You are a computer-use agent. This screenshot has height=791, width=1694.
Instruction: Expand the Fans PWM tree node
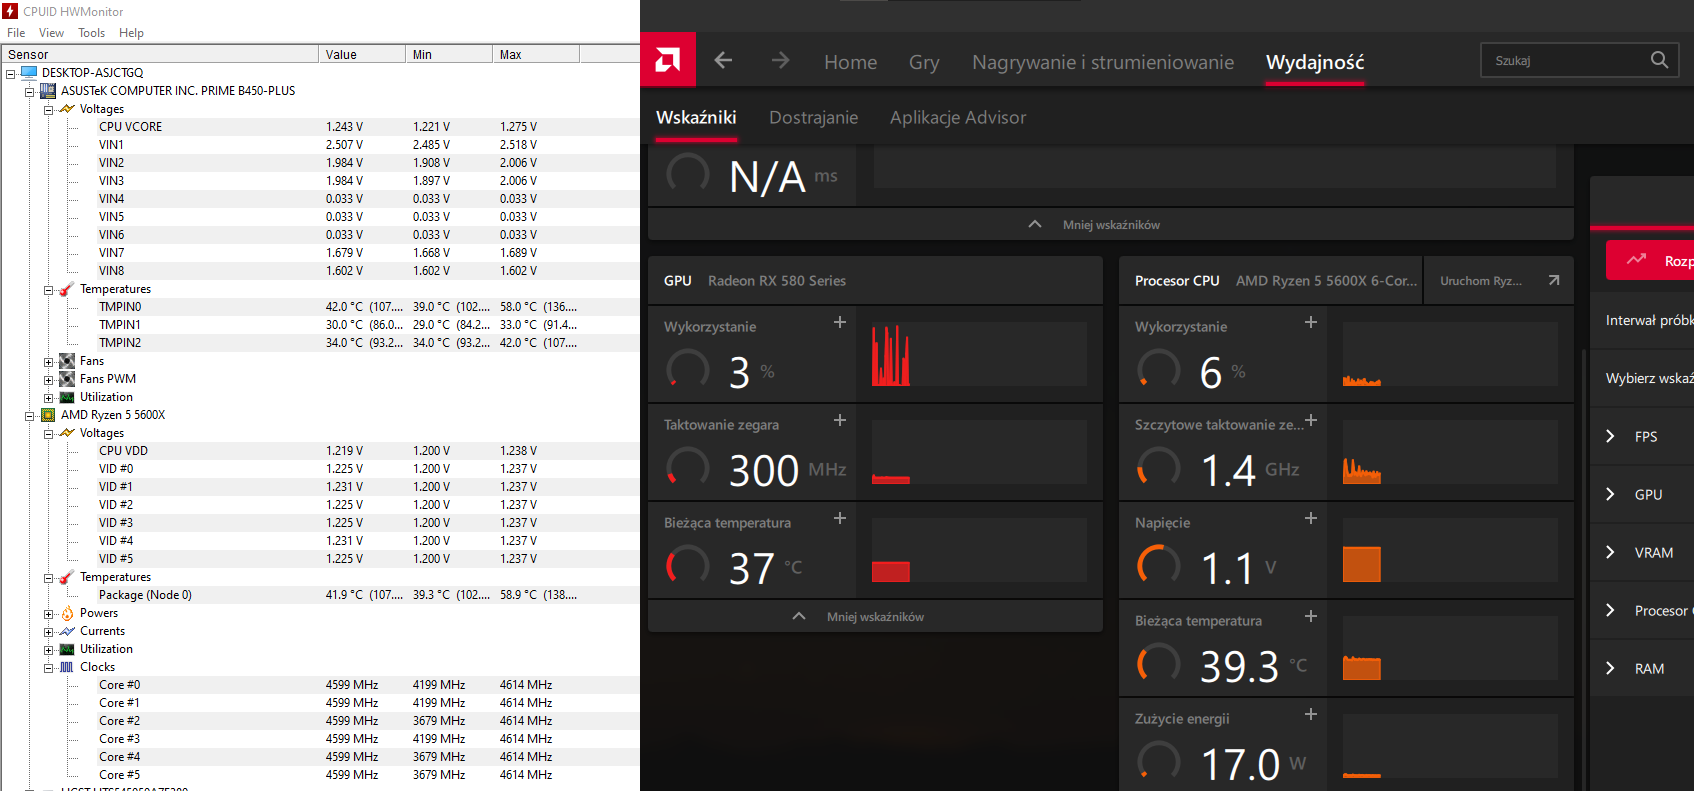[x=48, y=380]
